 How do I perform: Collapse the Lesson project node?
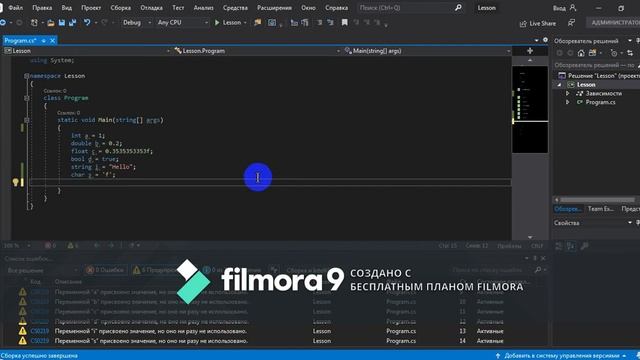(560, 85)
